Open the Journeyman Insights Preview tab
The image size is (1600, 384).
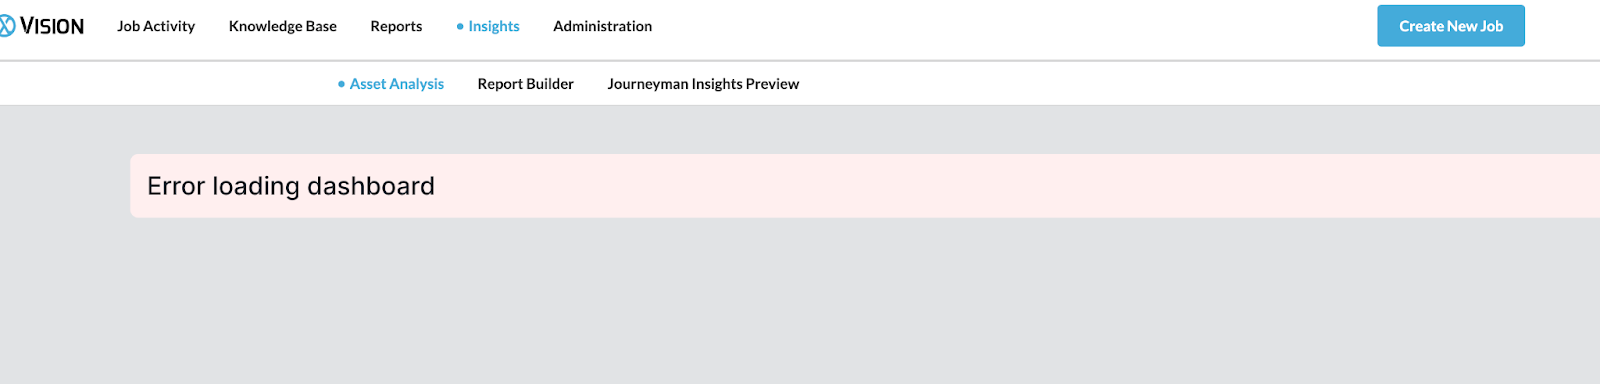703,84
